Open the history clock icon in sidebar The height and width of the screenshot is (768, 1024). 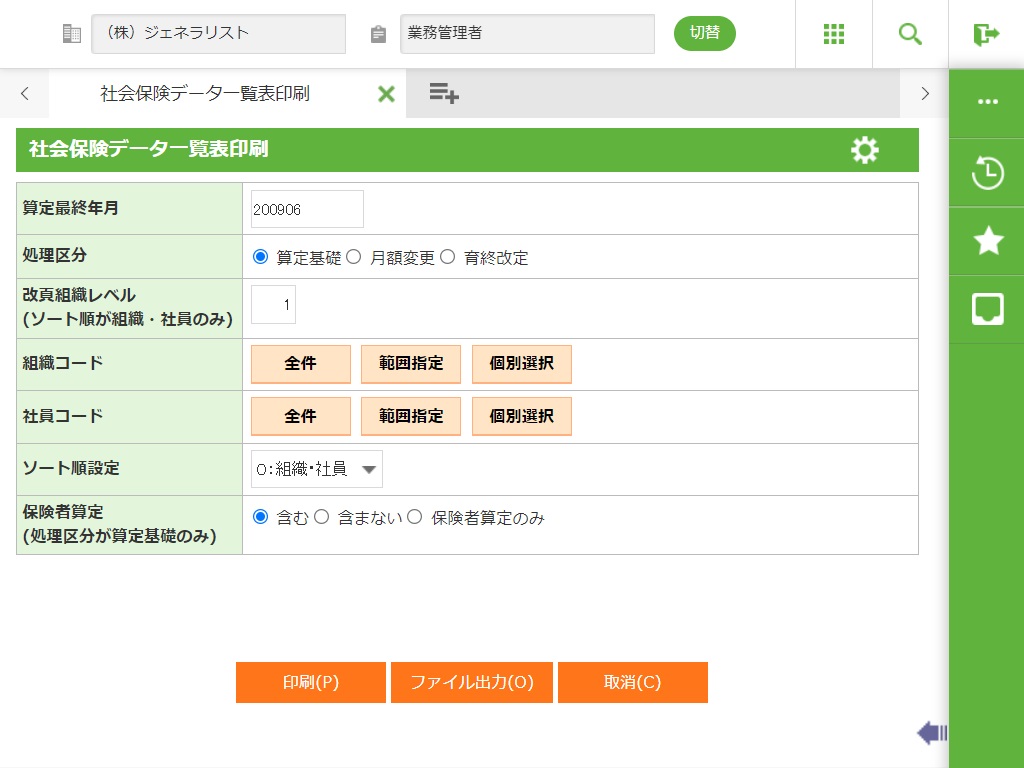987,173
